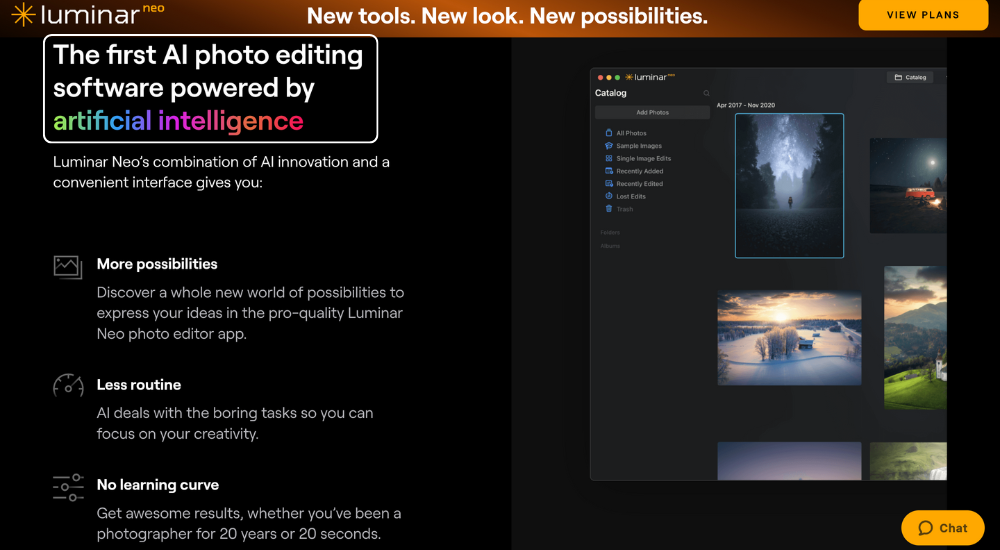Click the Single Image Edits icon
Viewport: 1000px width, 550px height.
pos(608,158)
